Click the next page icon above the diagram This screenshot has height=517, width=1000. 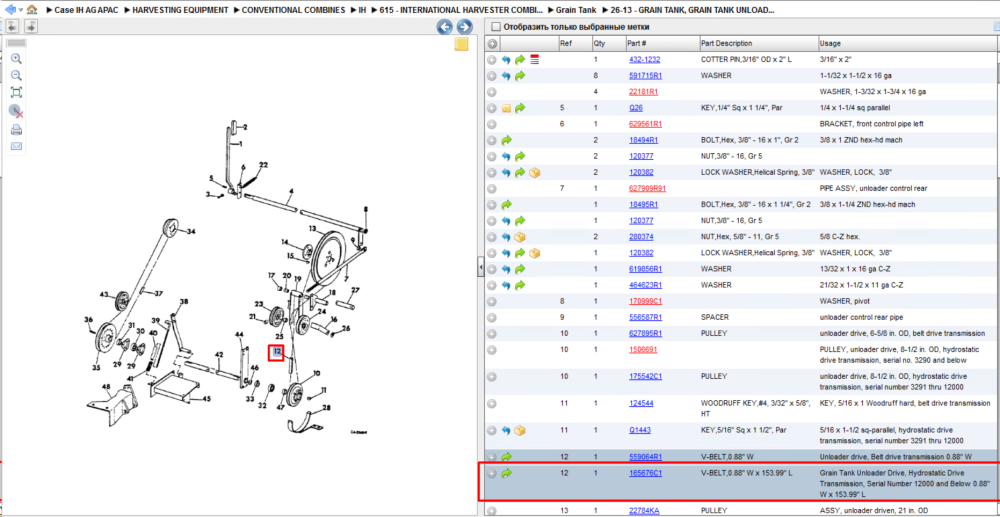[x=31, y=26]
